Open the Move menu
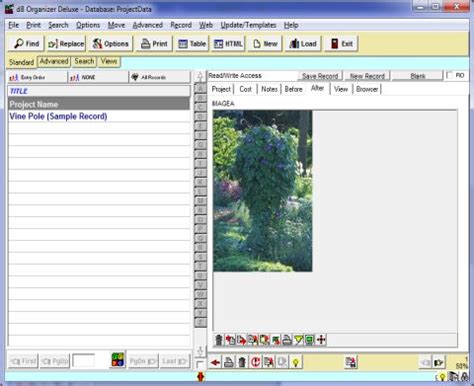Screen dimensions: 474x386 pos(116,25)
